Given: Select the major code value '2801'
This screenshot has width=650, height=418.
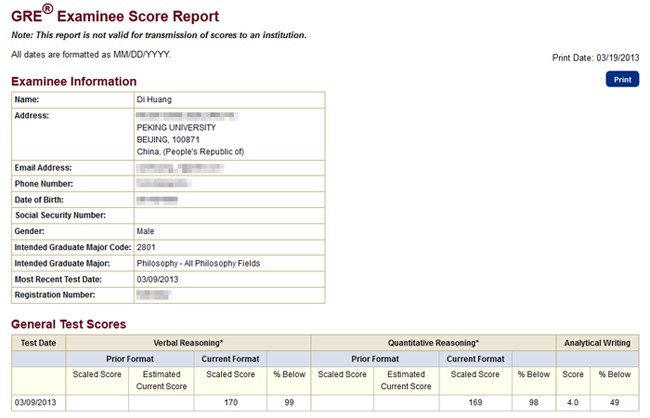Looking at the screenshot, I should pos(146,248).
